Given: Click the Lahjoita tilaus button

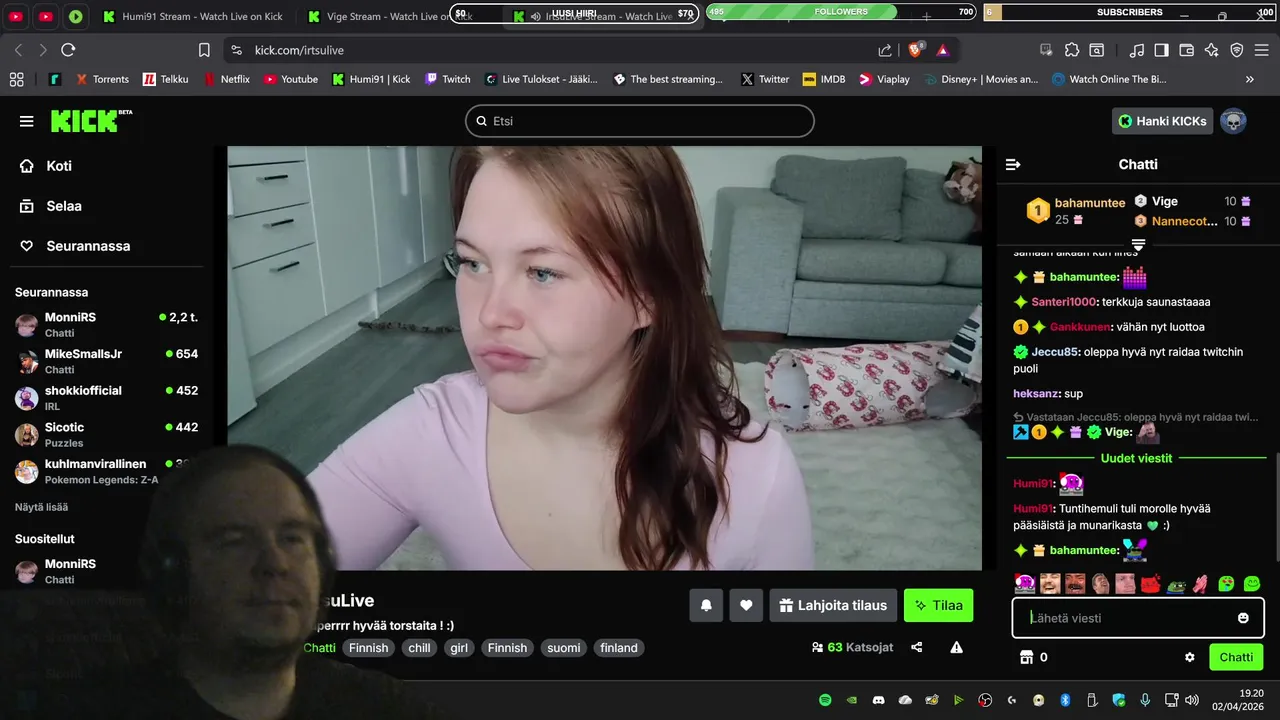Looking at the screenshot, I should (833, 605).
